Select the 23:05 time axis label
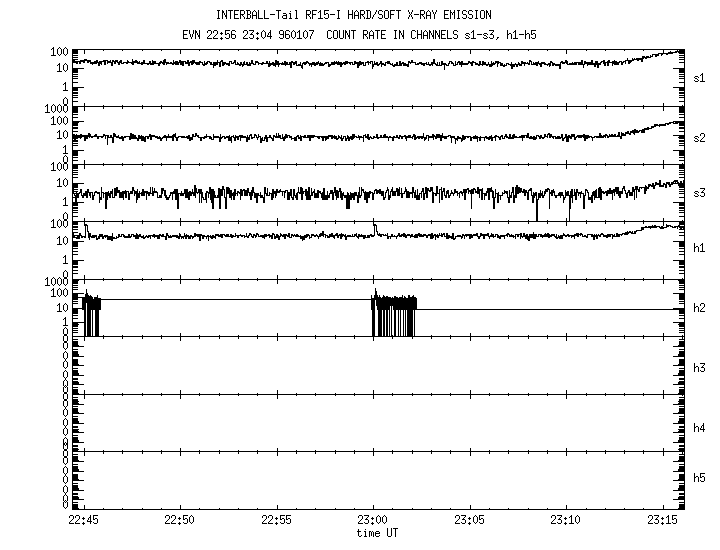 coord(470,520)
